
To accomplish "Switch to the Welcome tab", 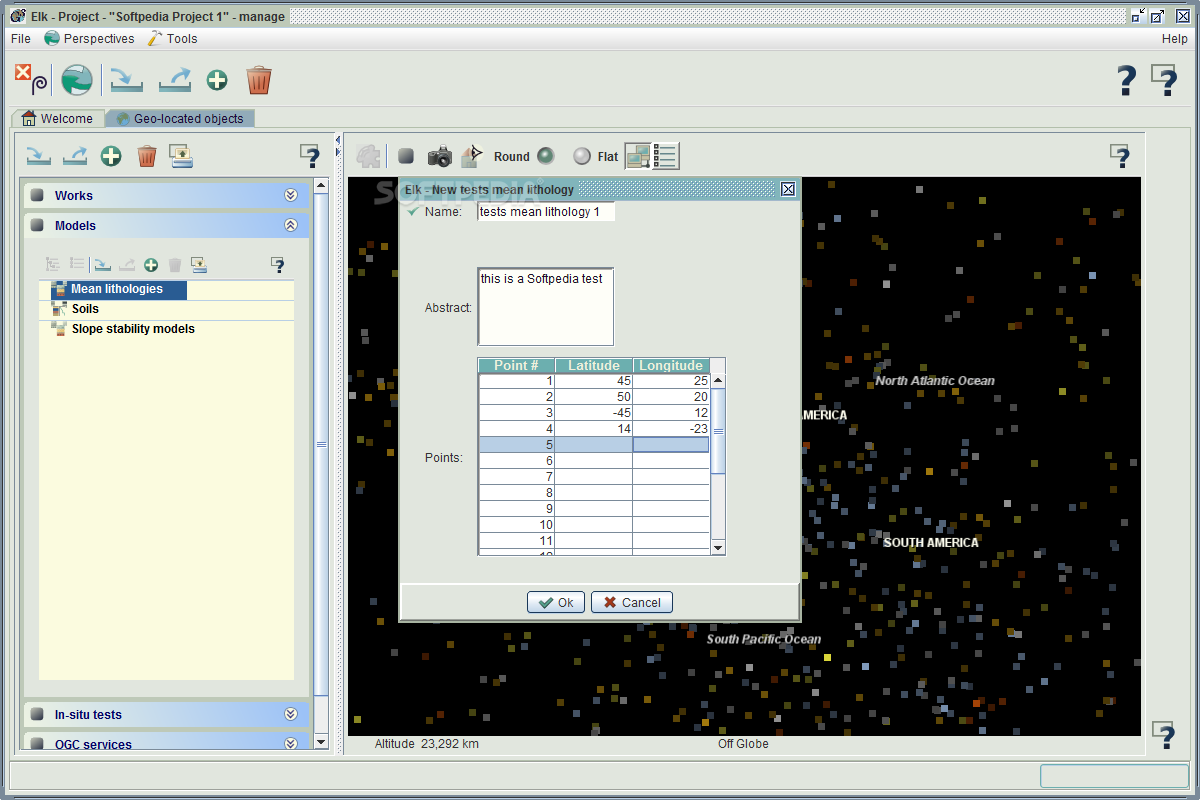I will click(58, 118).
